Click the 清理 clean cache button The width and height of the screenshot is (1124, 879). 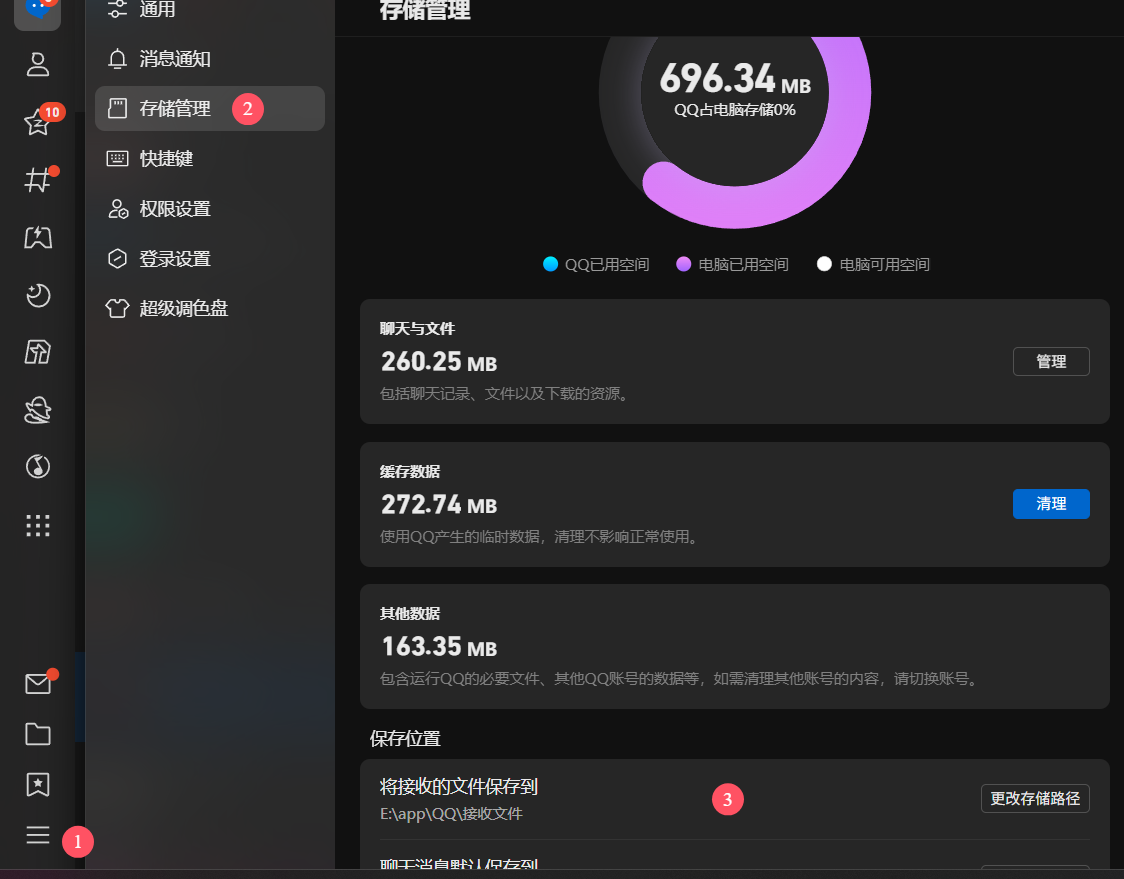tap(1051, 504)
